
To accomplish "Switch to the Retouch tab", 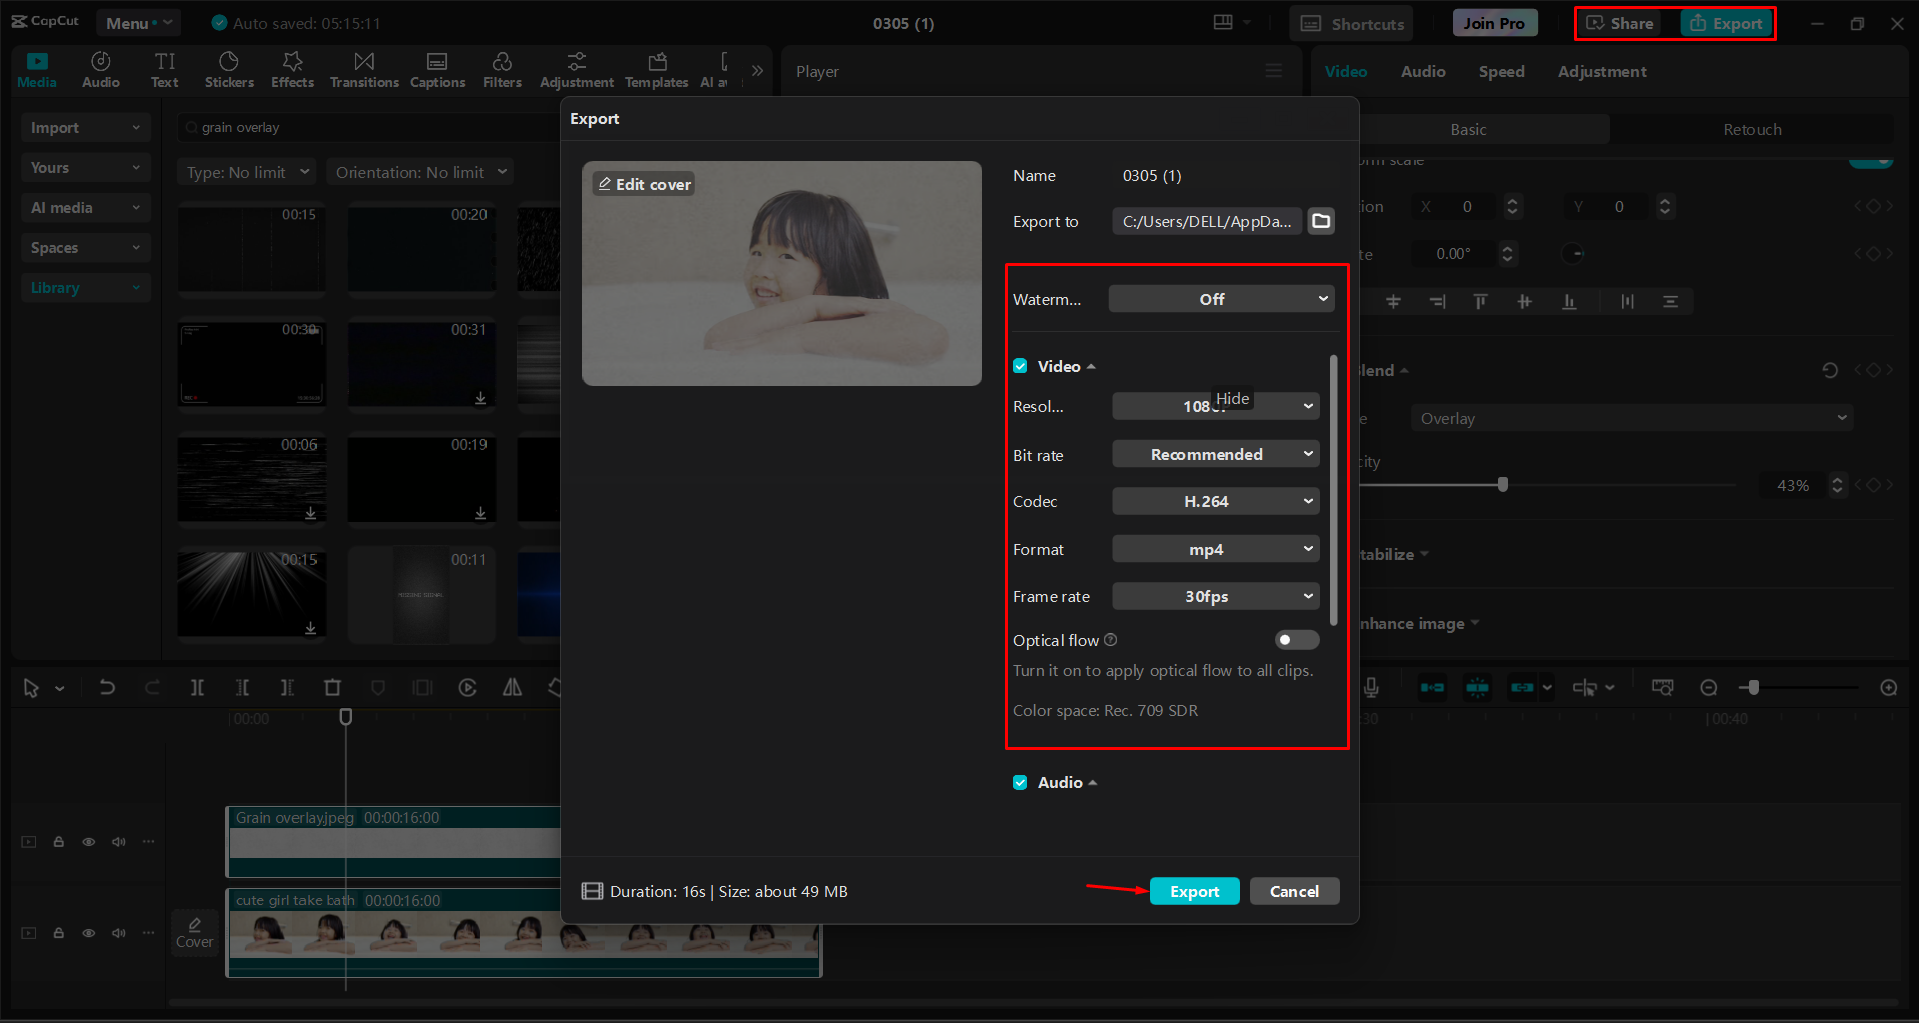I will (x=1752, y=129).
